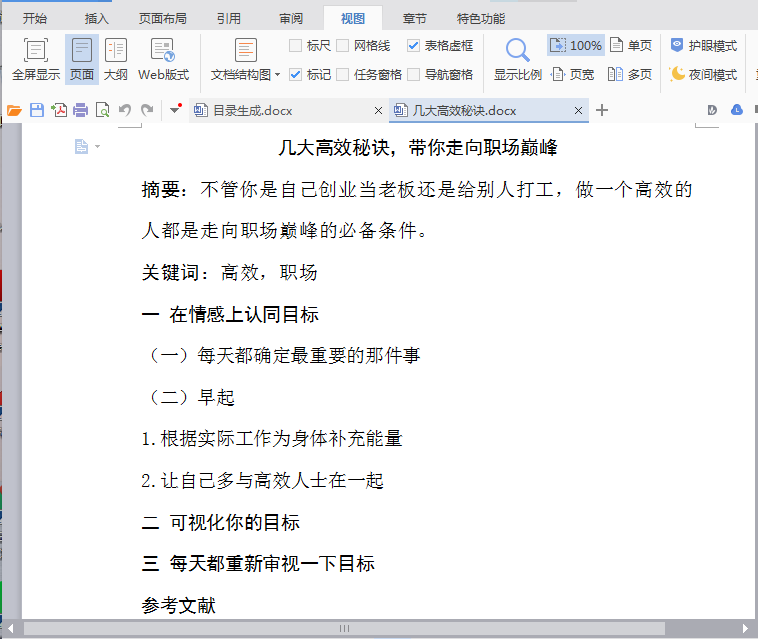Uncheck table virtual frame checkbox

[x=413, y=45]
